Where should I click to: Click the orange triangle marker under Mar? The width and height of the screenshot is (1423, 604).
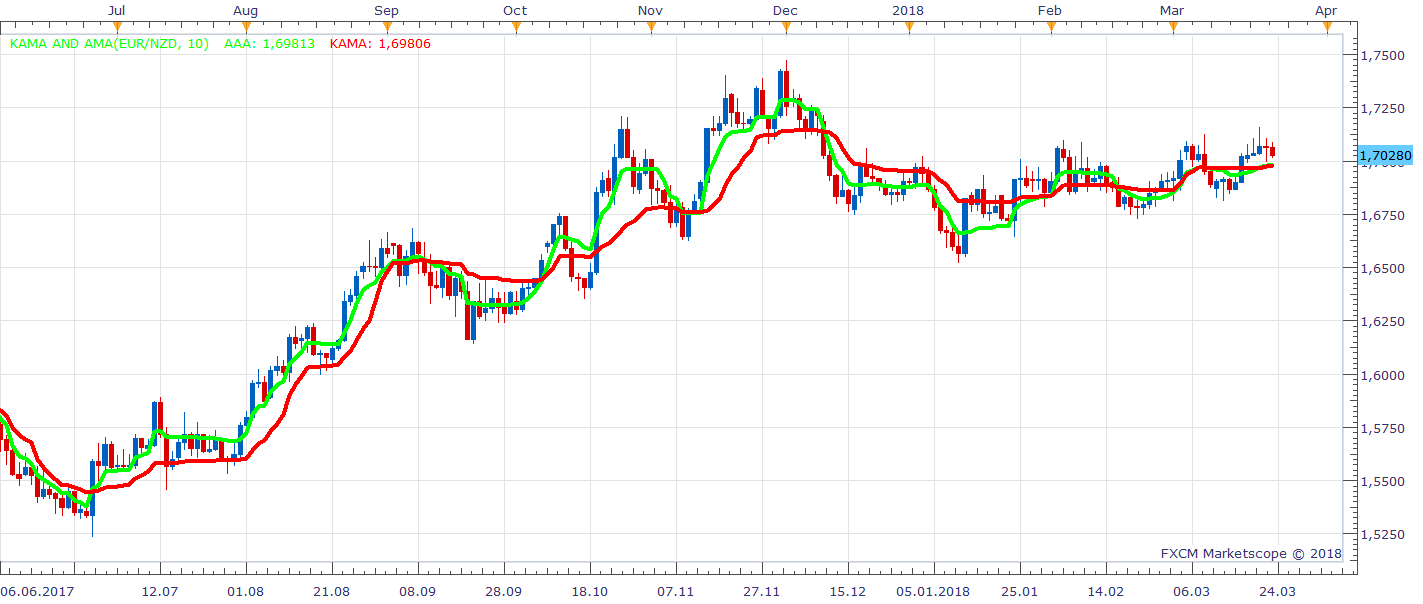coord(1173,27)
